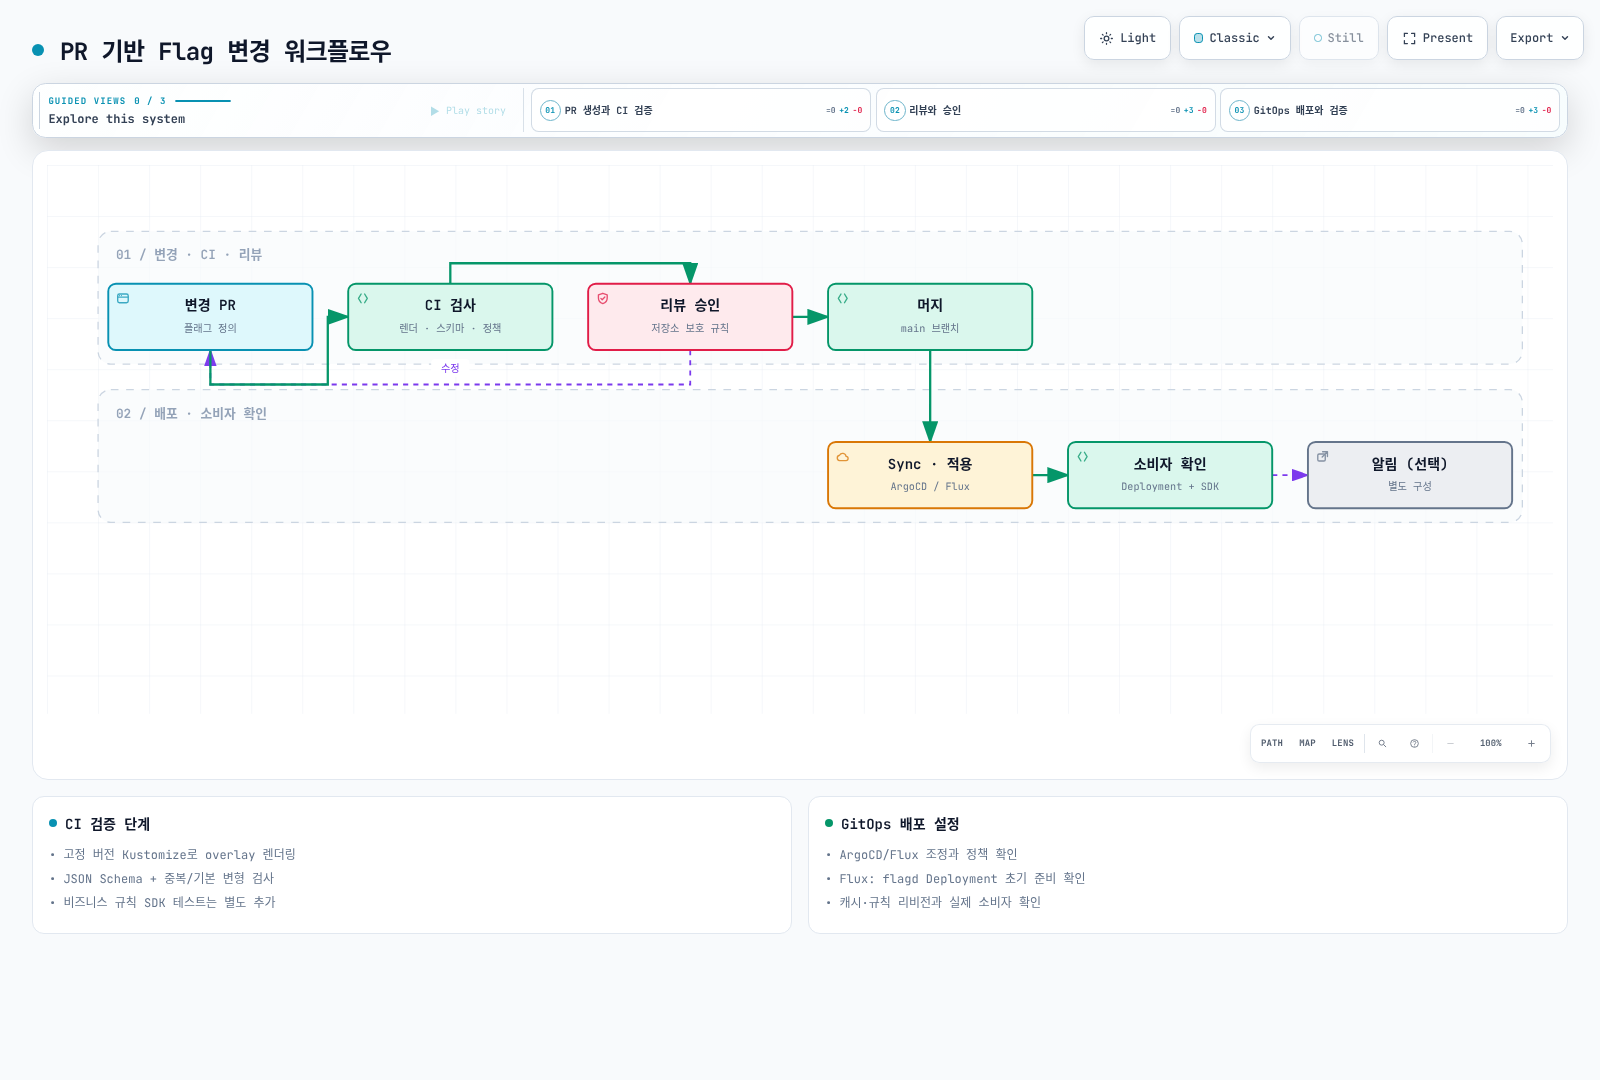Click the GitOps 배포 설정 heading
Image resolution: width=1600 pixels, height=1080 pixels.
(x=900, y=824)
